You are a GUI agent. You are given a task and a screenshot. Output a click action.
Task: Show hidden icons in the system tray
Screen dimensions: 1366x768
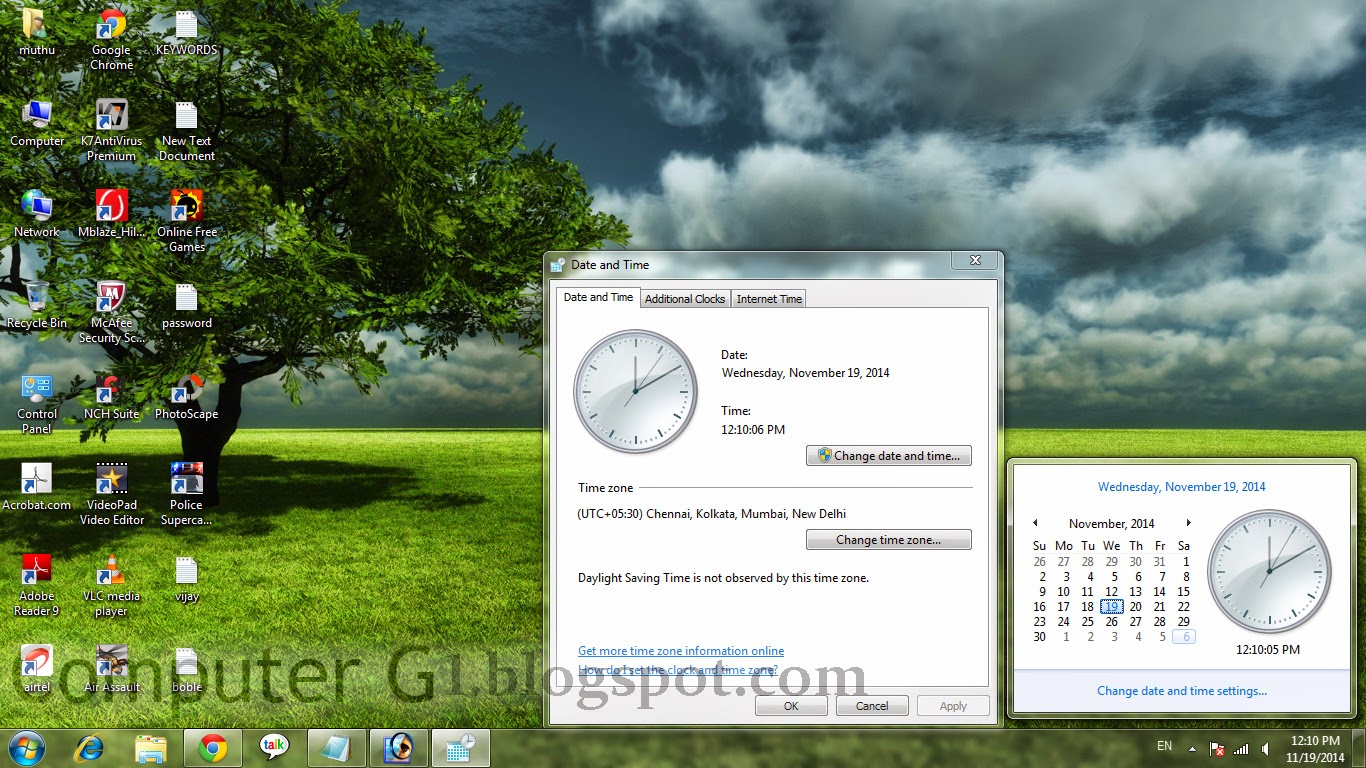[x=1191, y=748]
